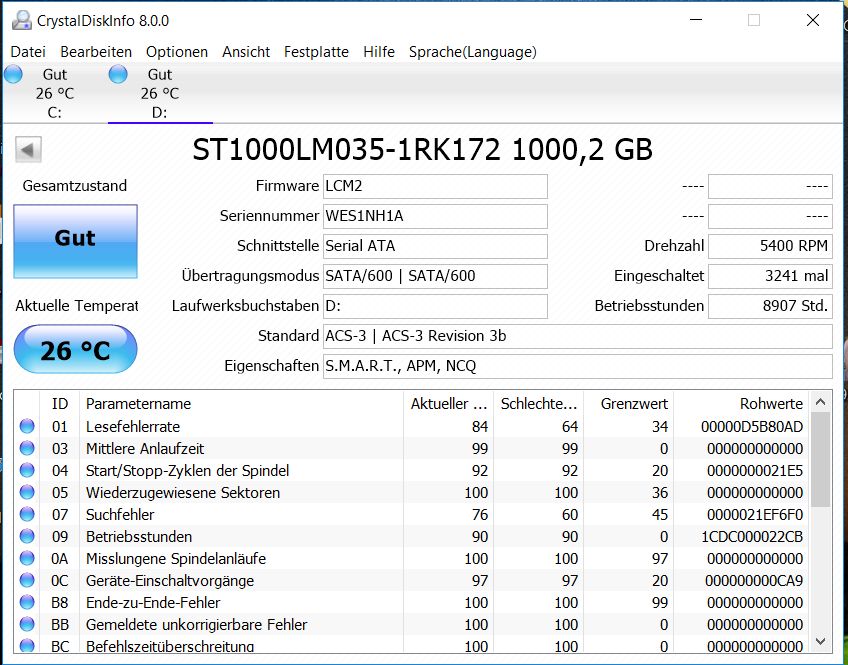Click the 26 °C temperature indicator
This screenshot has width=848, height=665.
74,349
